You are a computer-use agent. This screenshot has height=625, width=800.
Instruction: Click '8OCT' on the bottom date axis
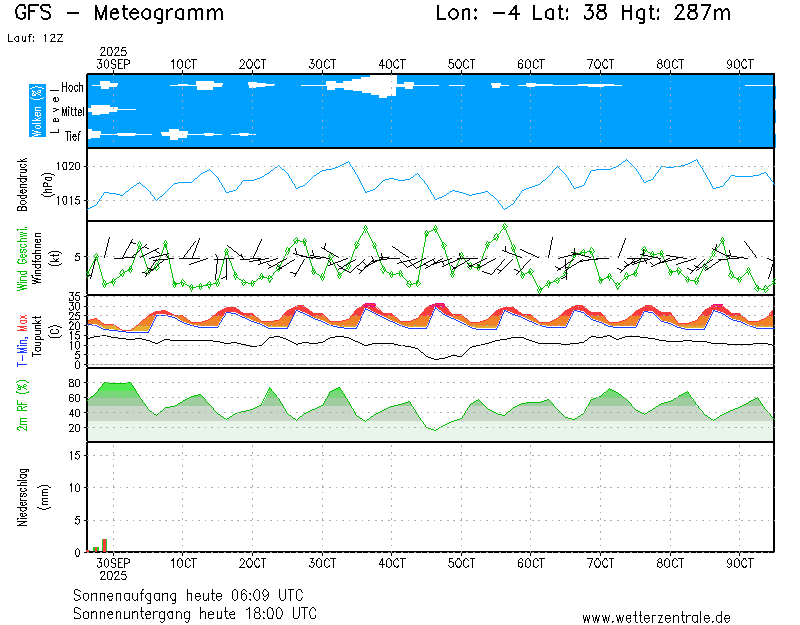click(670, 563)
